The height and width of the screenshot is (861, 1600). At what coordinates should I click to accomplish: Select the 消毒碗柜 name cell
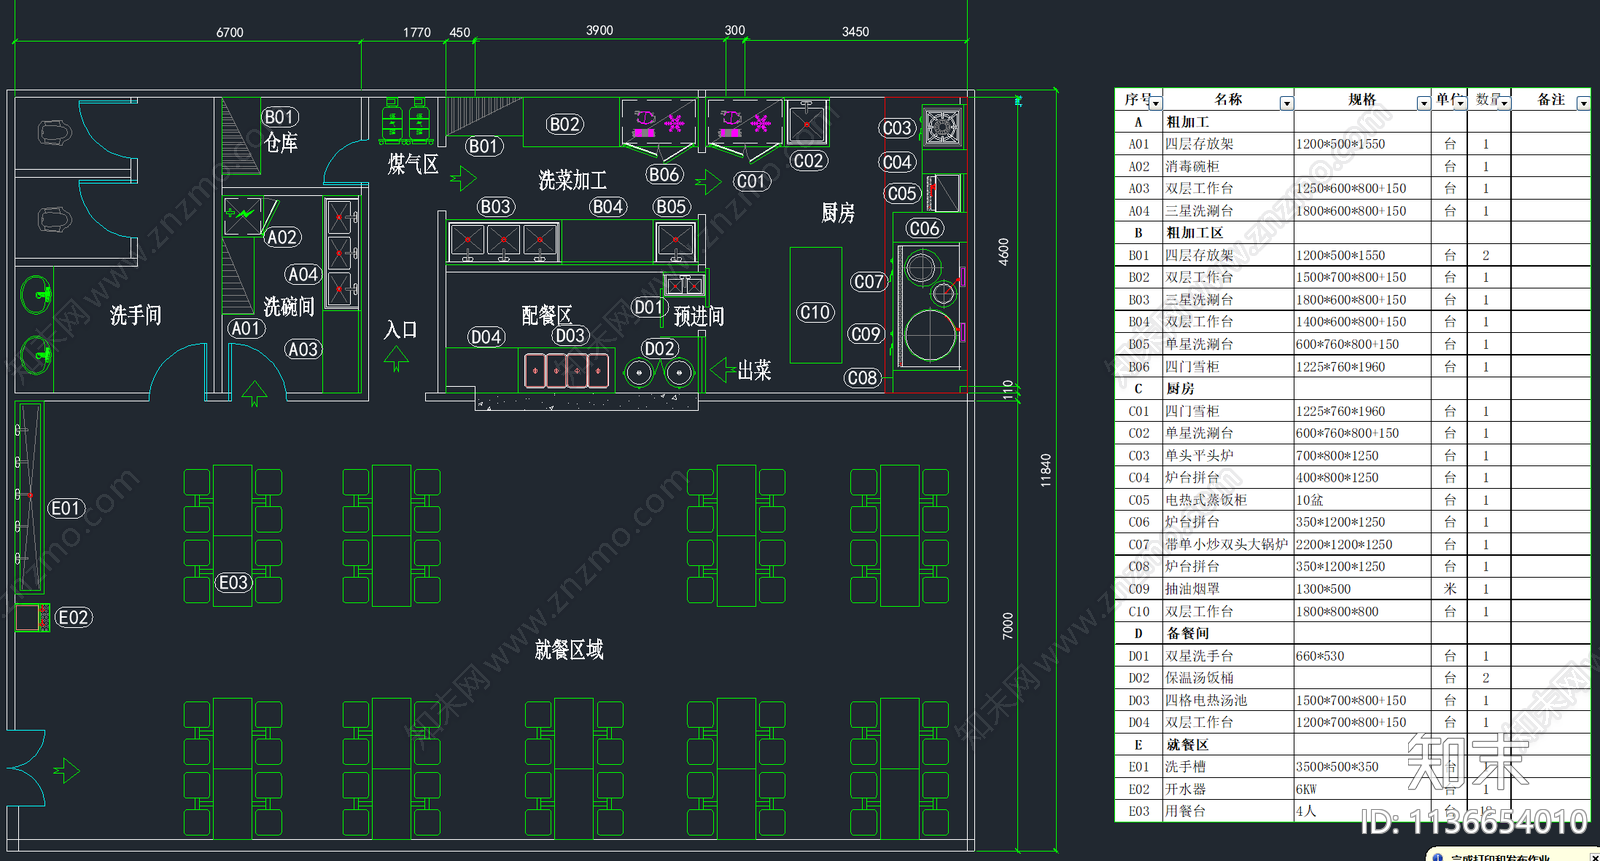(1228, 166)
